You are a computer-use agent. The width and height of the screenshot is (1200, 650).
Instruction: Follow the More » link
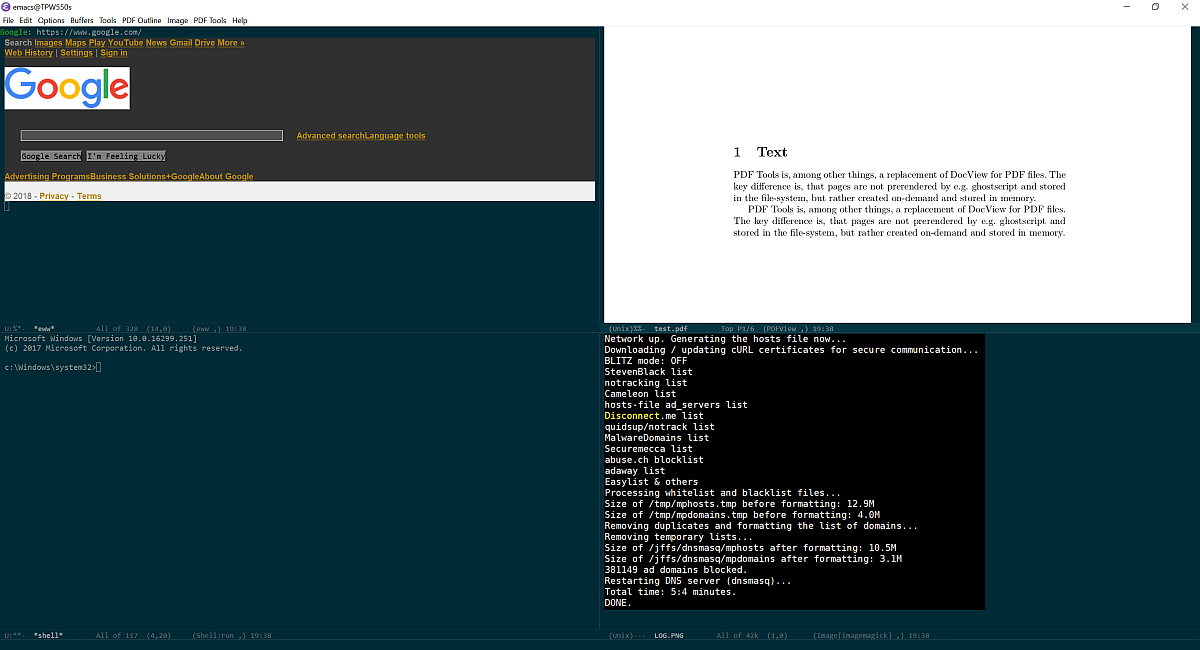click(231, 43)
